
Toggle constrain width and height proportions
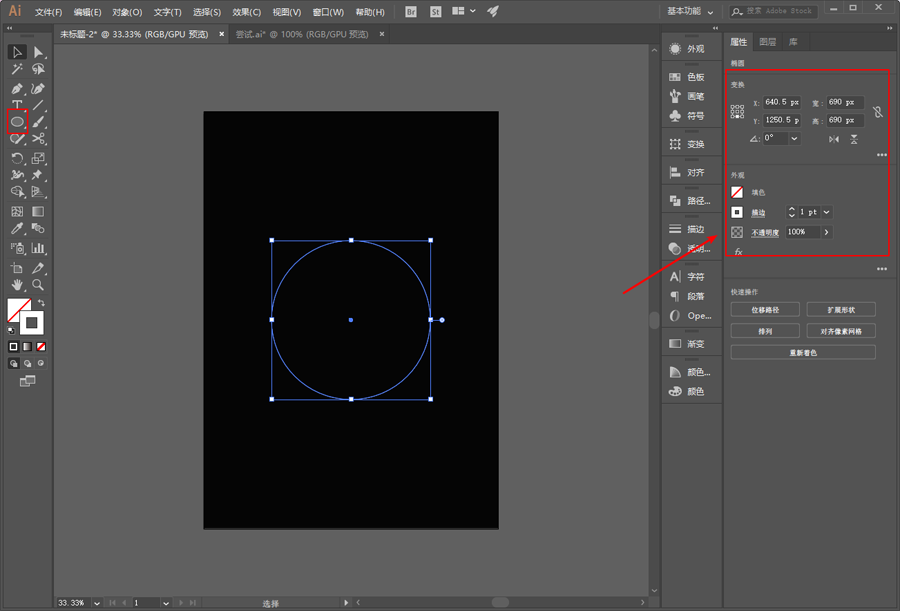coord(878,111)
